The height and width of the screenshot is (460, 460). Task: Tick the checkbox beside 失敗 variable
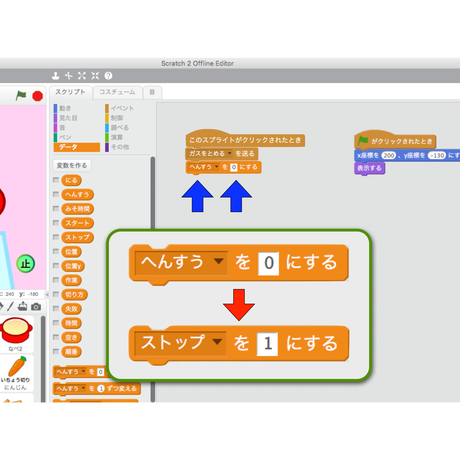click(56, 308)
